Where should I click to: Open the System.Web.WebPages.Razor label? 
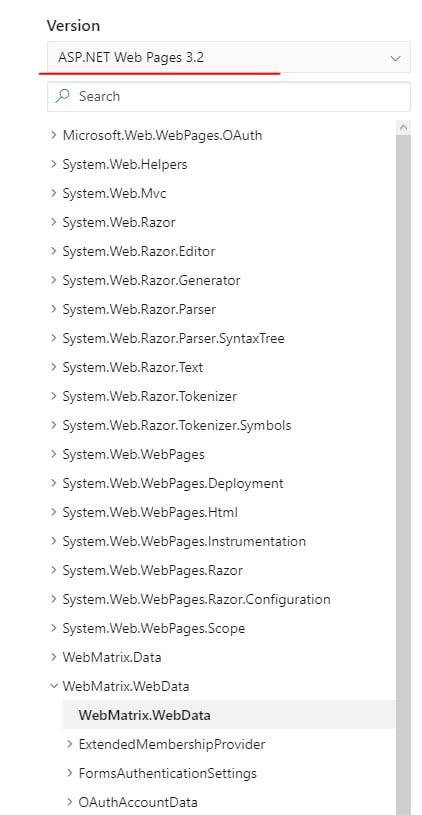point(152,571)
